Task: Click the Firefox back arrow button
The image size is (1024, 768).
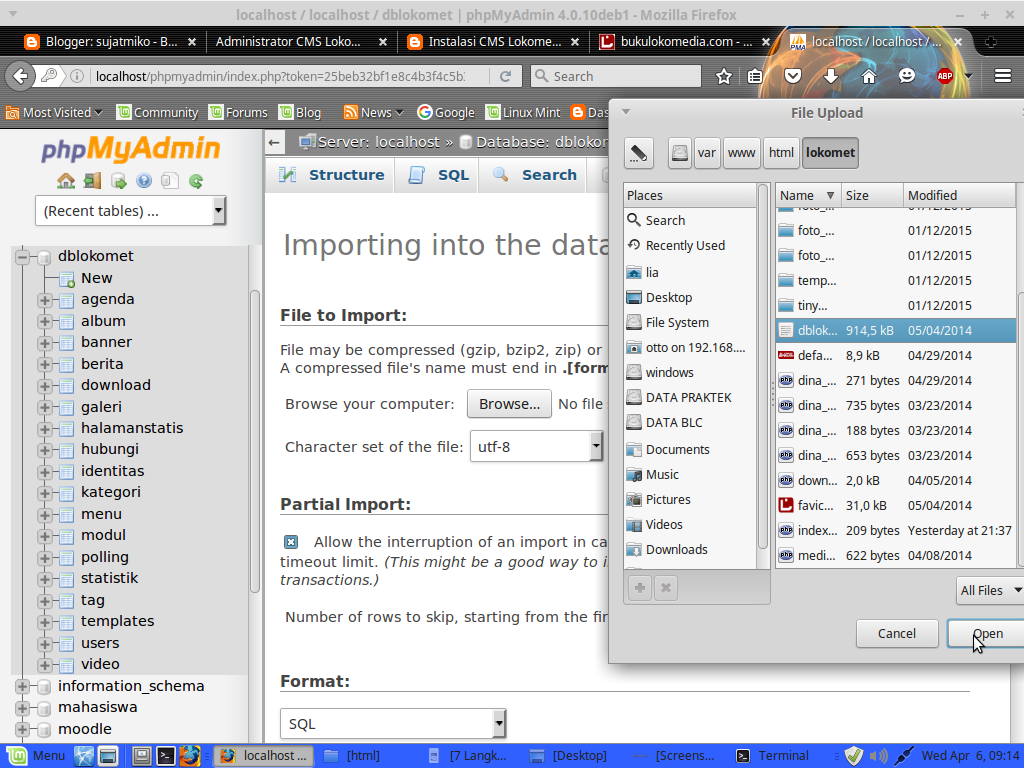Action: tap(20, 76)
